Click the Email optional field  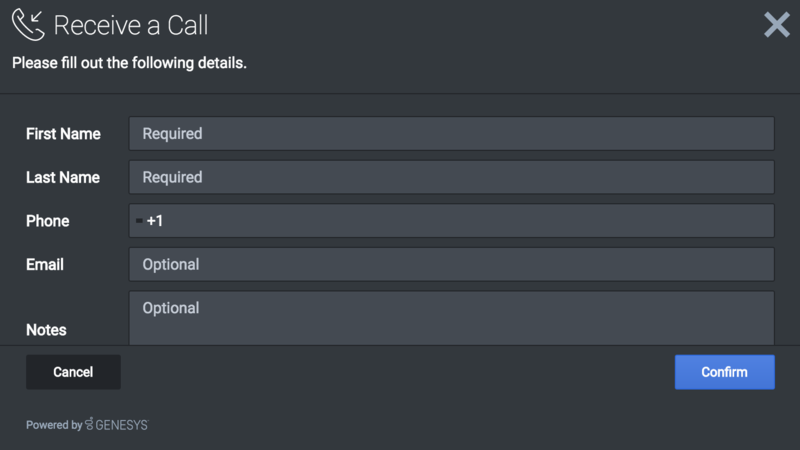(451, 265)
